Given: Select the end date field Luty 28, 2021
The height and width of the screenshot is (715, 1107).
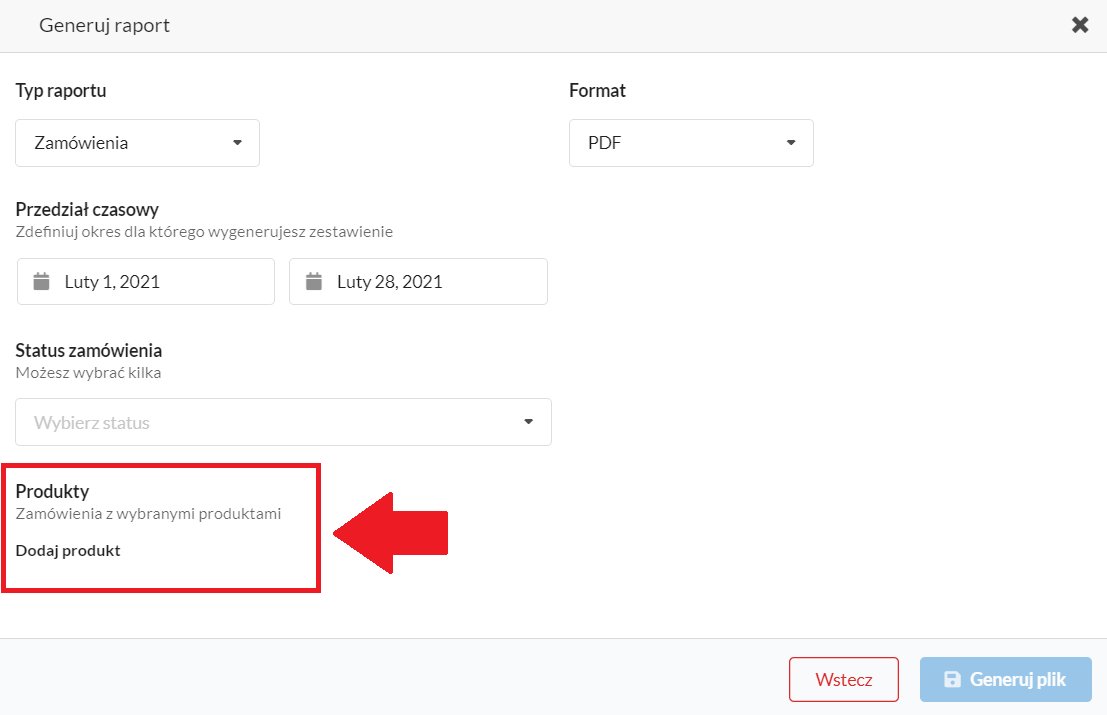Looking at the screenshot, I should tap(419, 282).
